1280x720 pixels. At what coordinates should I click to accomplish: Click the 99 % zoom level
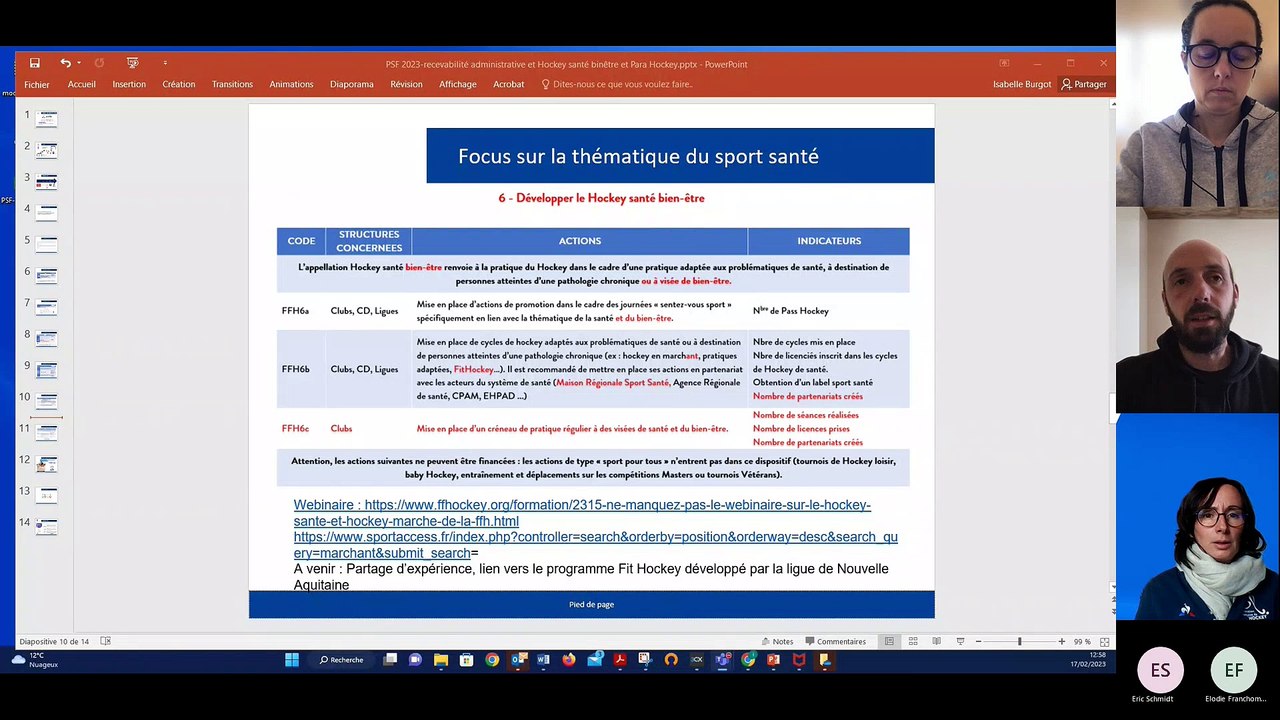pos(1082,641)
